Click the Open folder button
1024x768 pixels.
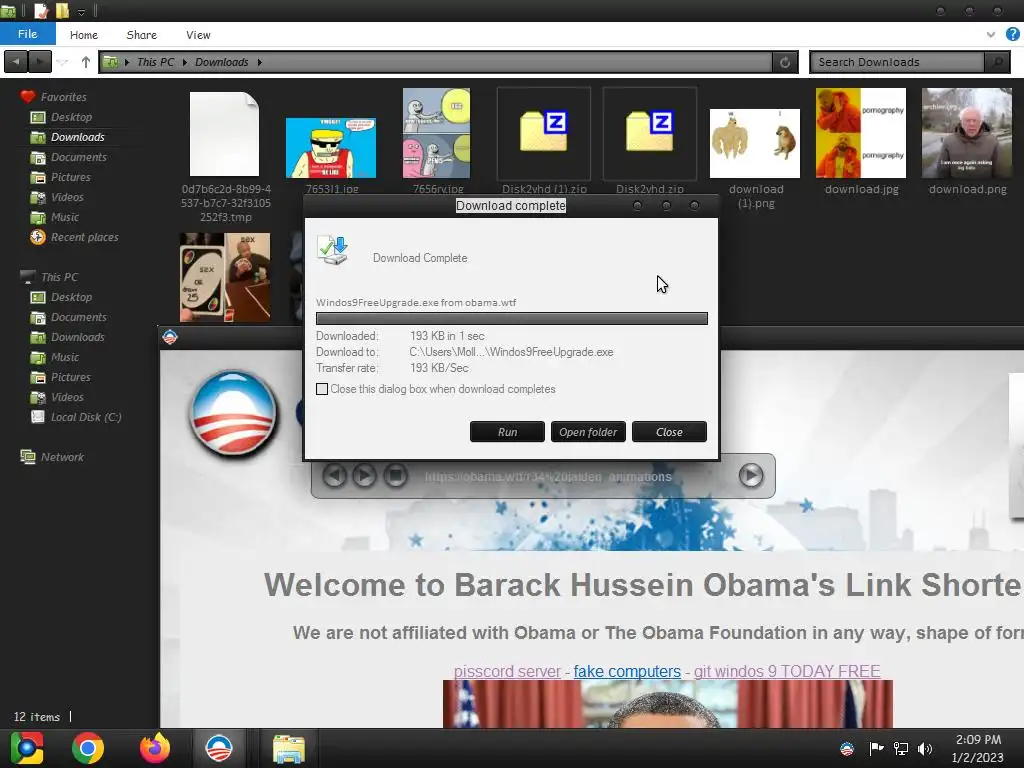[588, 432]
